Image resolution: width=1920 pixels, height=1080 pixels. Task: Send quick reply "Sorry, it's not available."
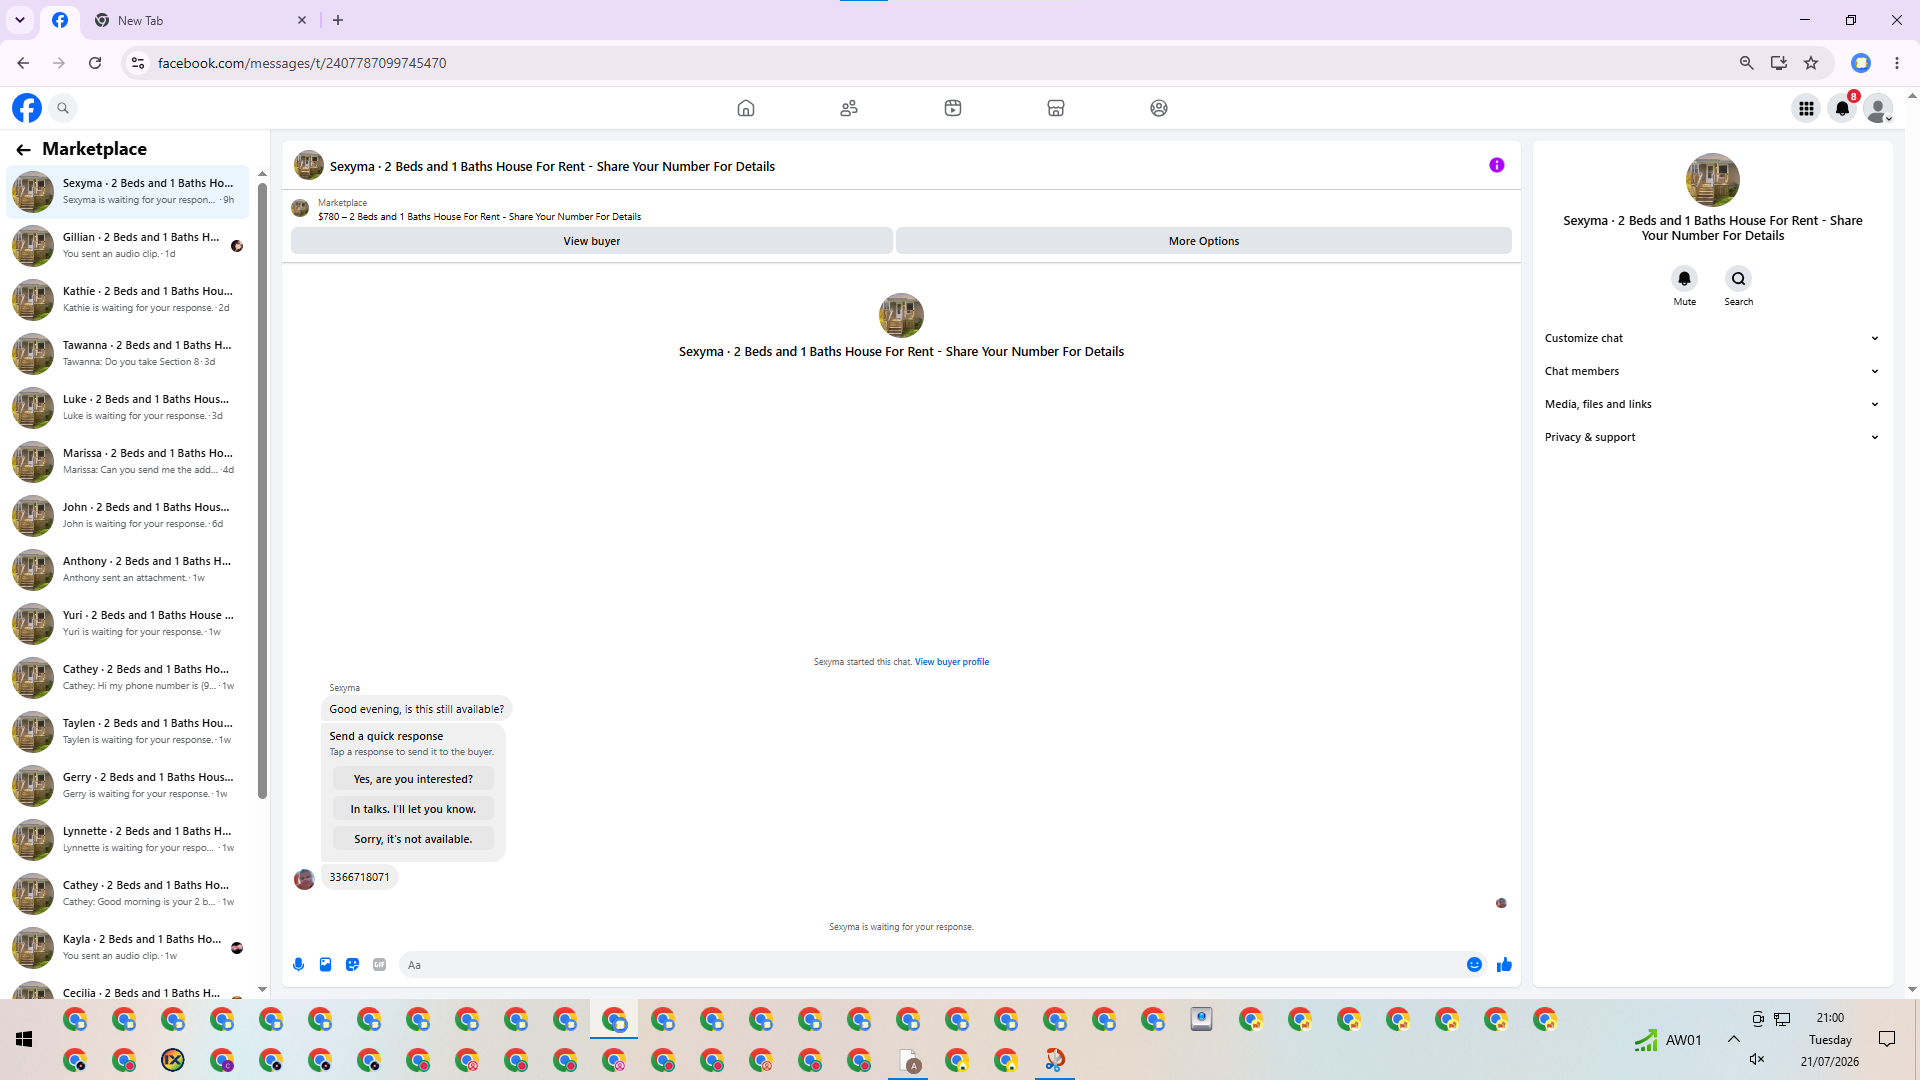[413, 839]
